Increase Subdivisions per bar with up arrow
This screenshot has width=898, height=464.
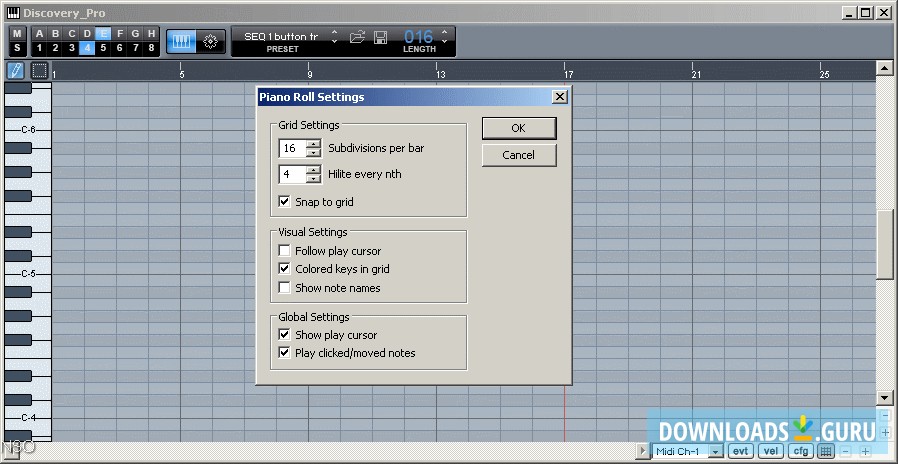click(x=313, y=144)
